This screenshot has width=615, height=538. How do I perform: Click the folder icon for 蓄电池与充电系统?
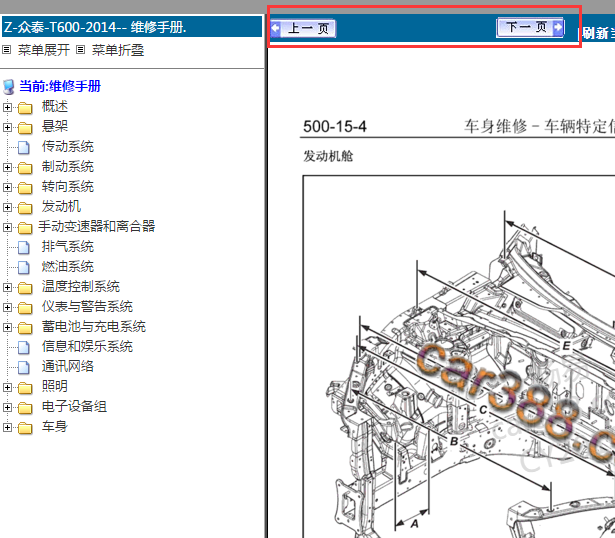click(25, 328)
